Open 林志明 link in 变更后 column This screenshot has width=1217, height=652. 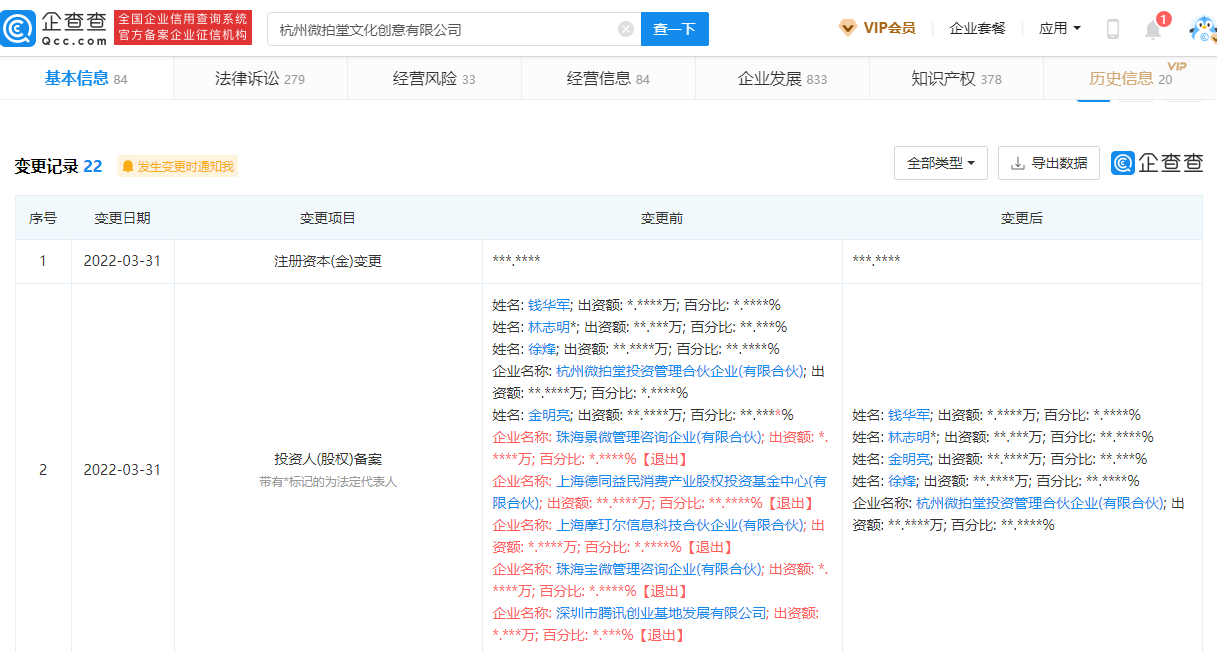coord(909,437)
